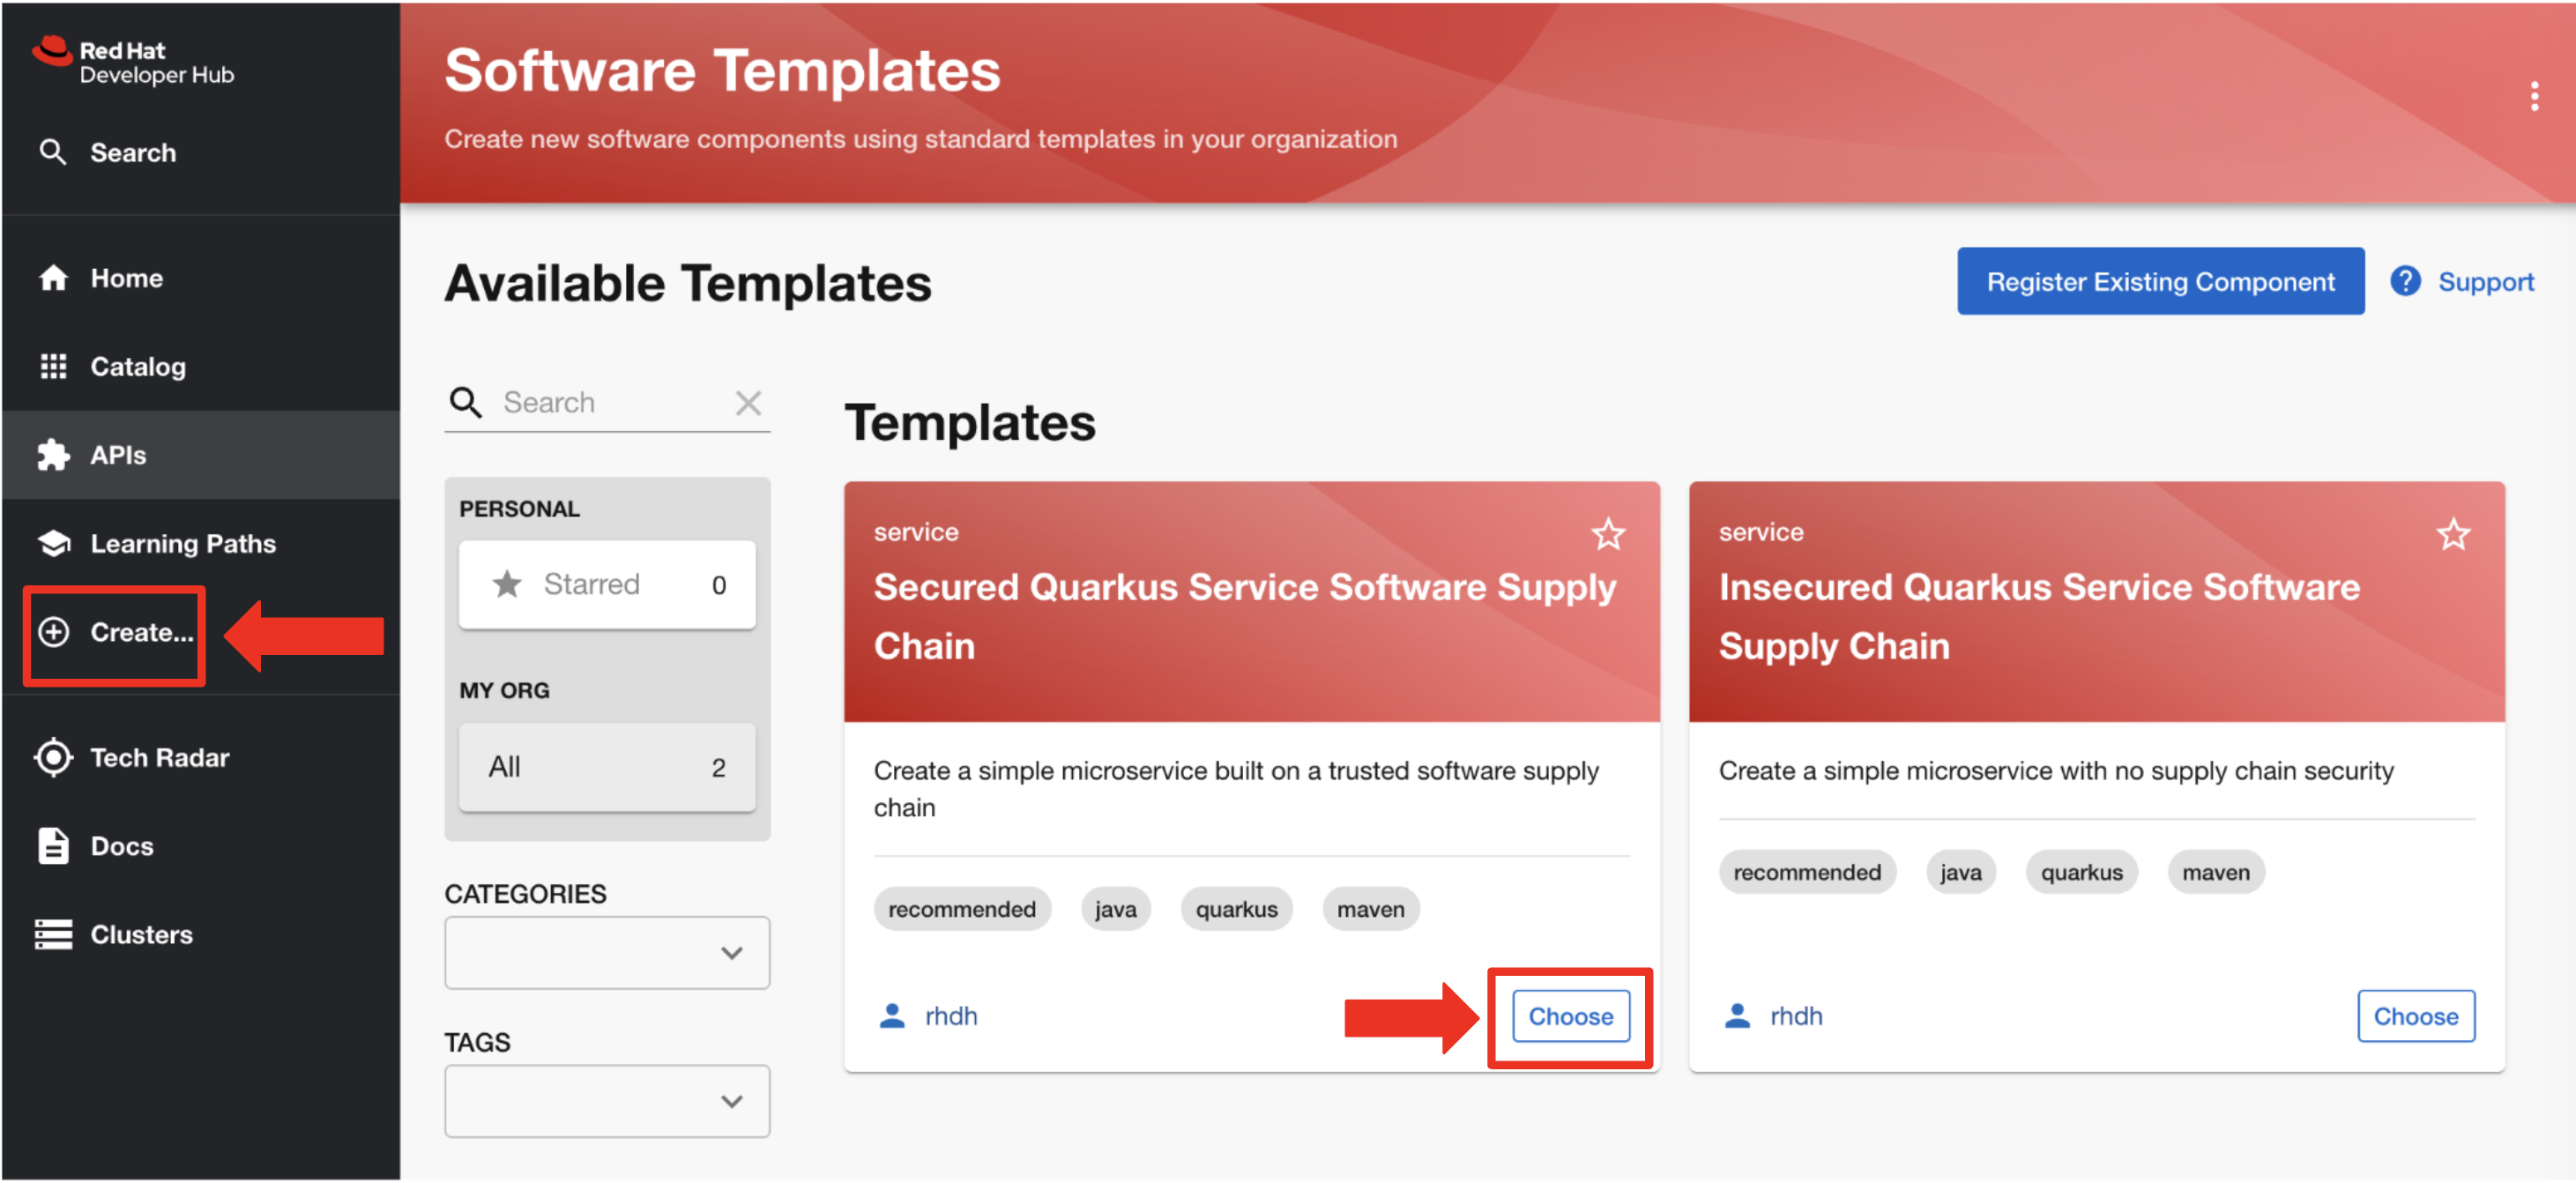Click the magnifier icon in template search
The height and width of the screenshot is (1183, 2576).
[x=465, y=402]
